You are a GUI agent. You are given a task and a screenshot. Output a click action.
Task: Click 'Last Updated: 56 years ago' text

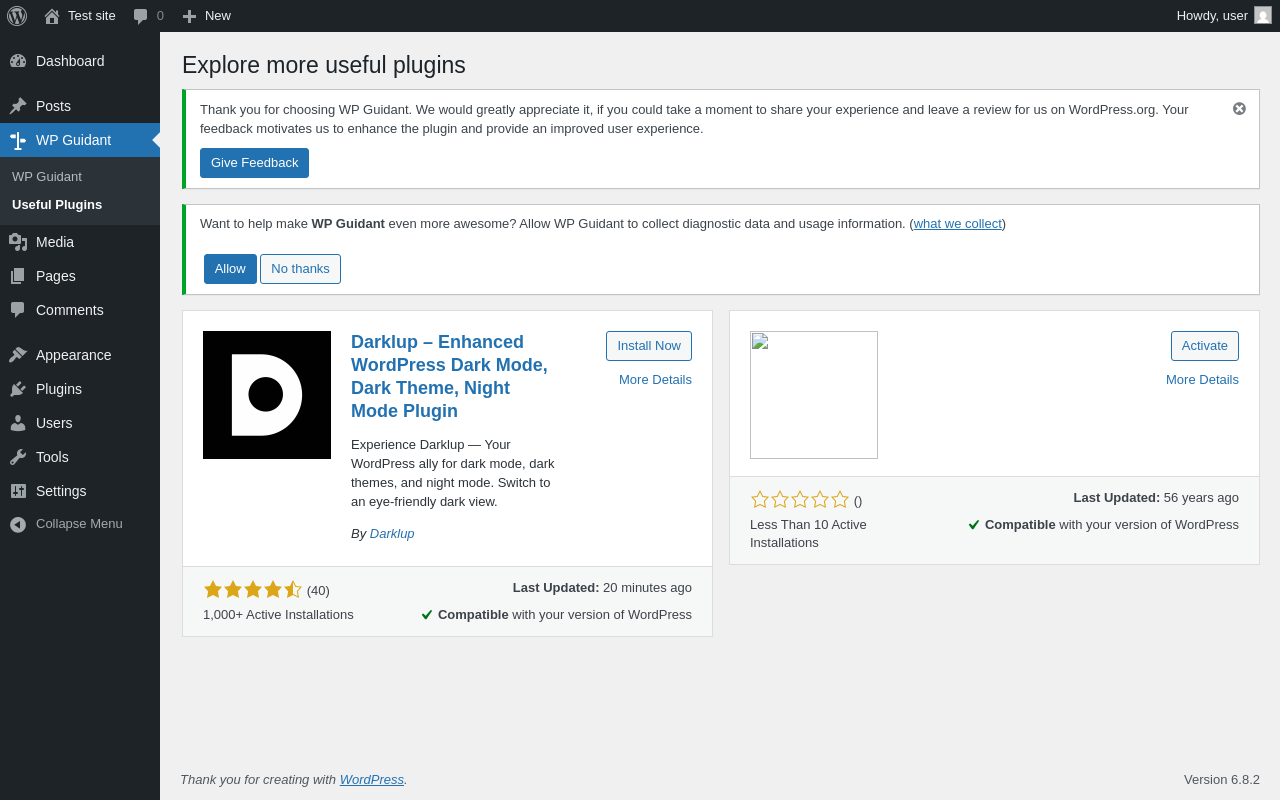[1156, 498]
